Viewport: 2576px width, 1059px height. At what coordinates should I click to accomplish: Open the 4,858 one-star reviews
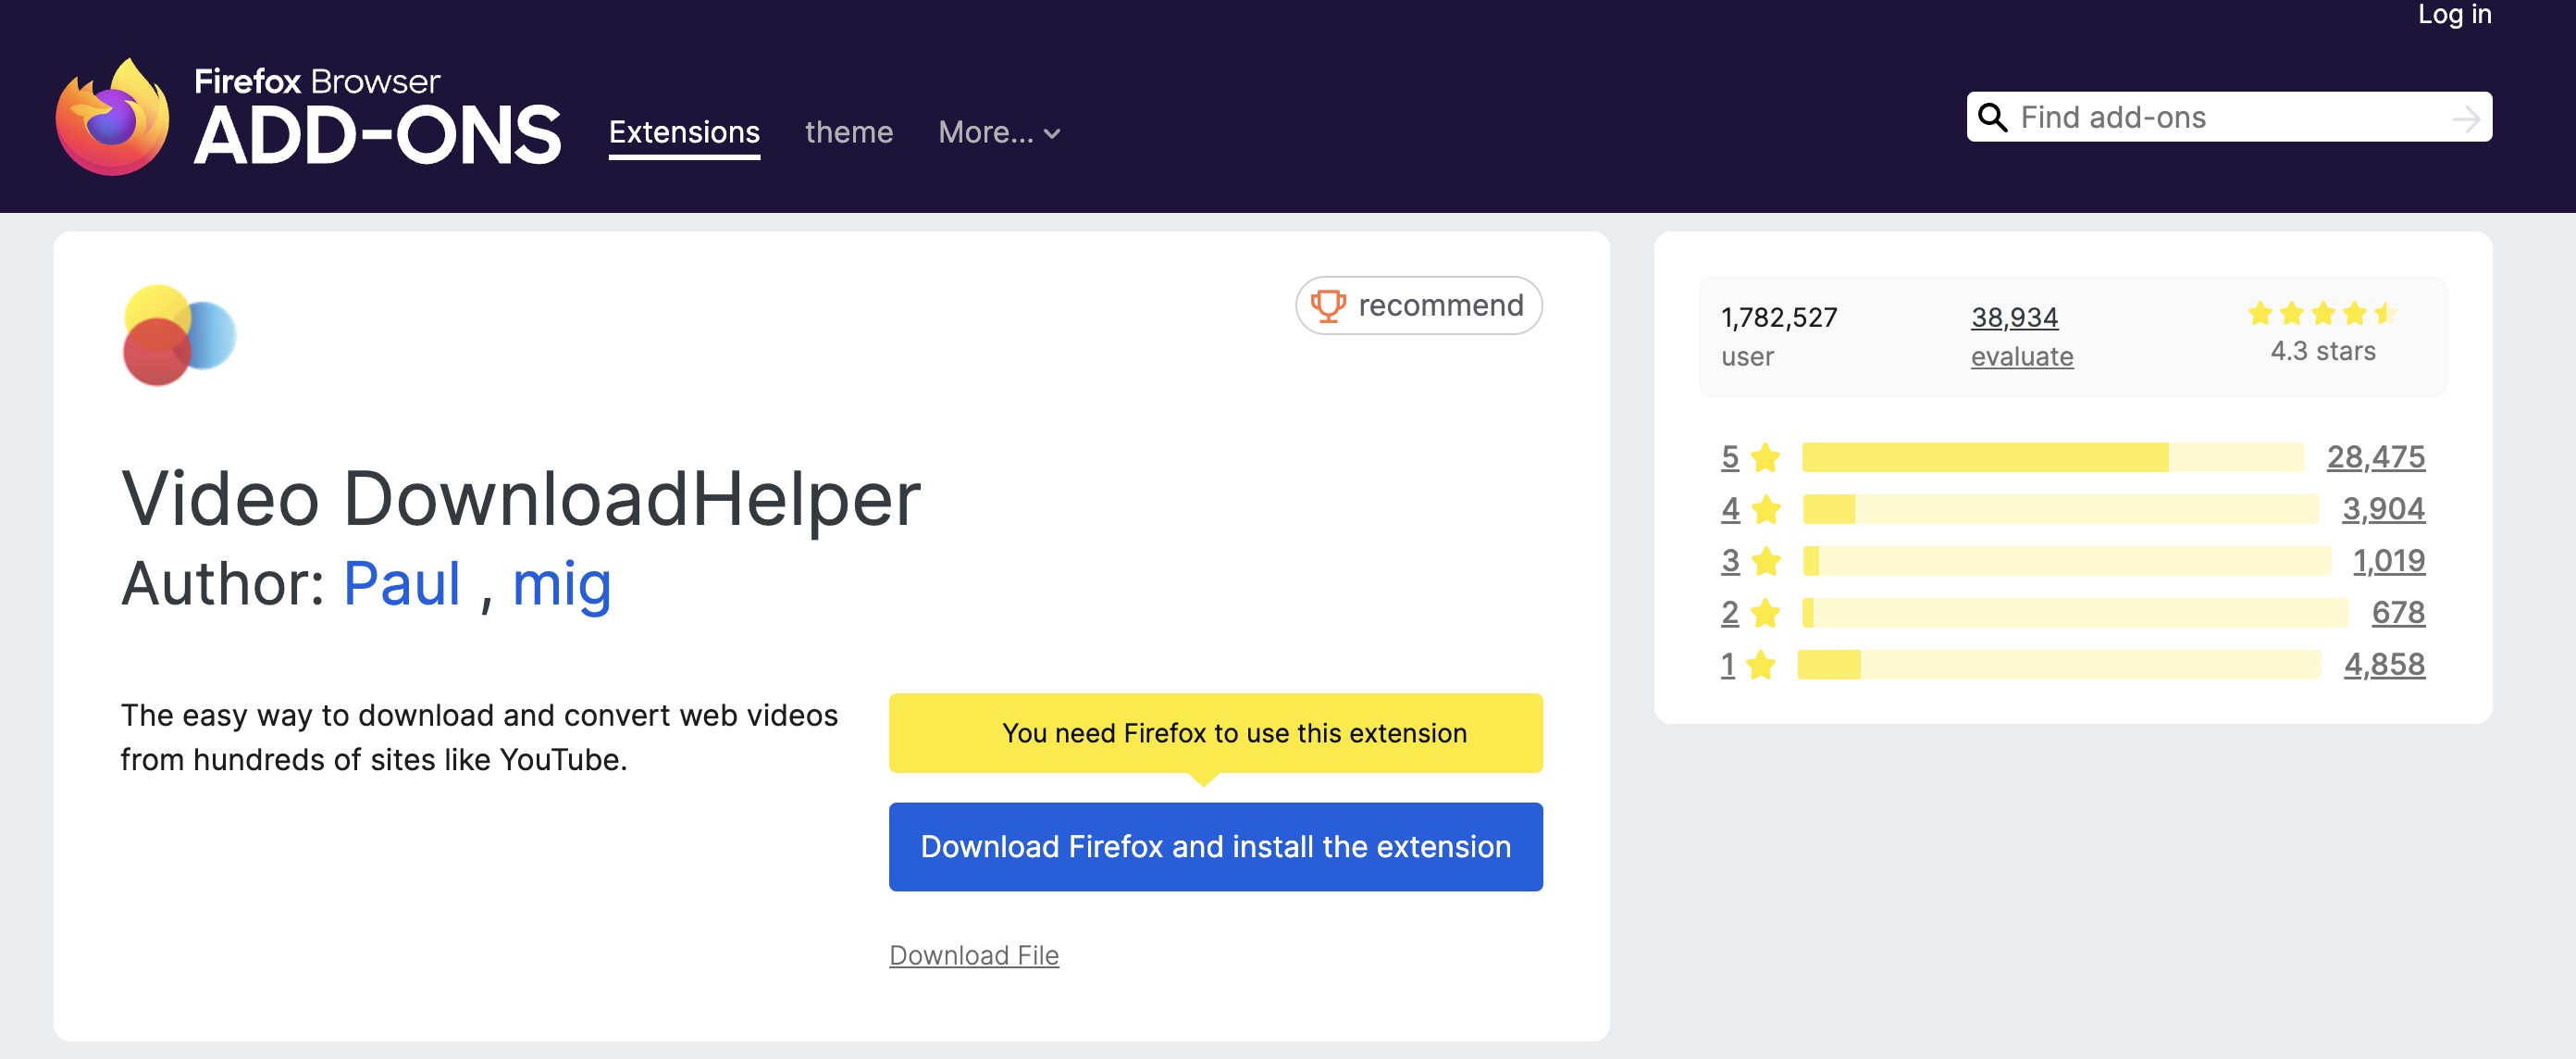(x=2384, y=665)
